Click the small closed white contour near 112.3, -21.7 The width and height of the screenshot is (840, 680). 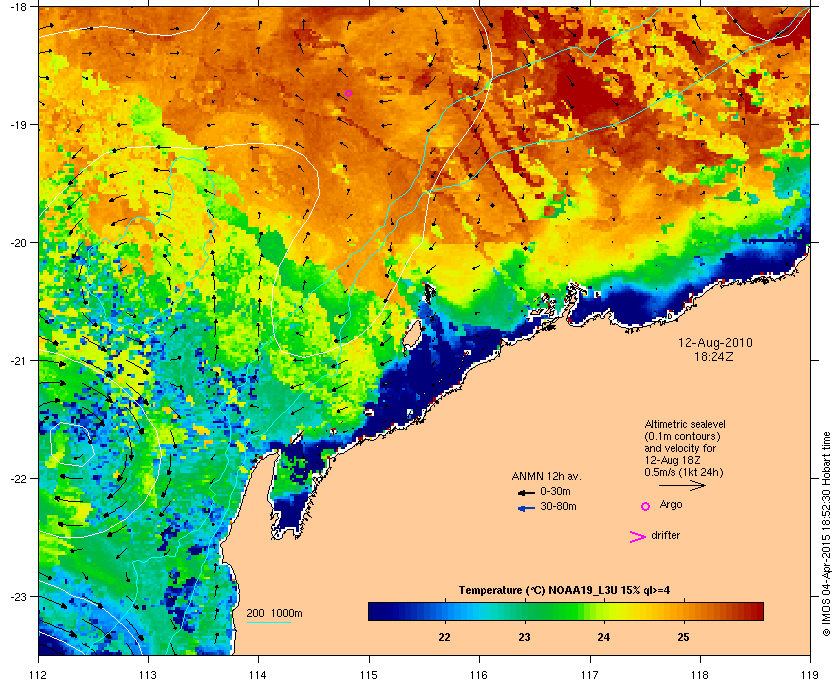coord(72,444)
